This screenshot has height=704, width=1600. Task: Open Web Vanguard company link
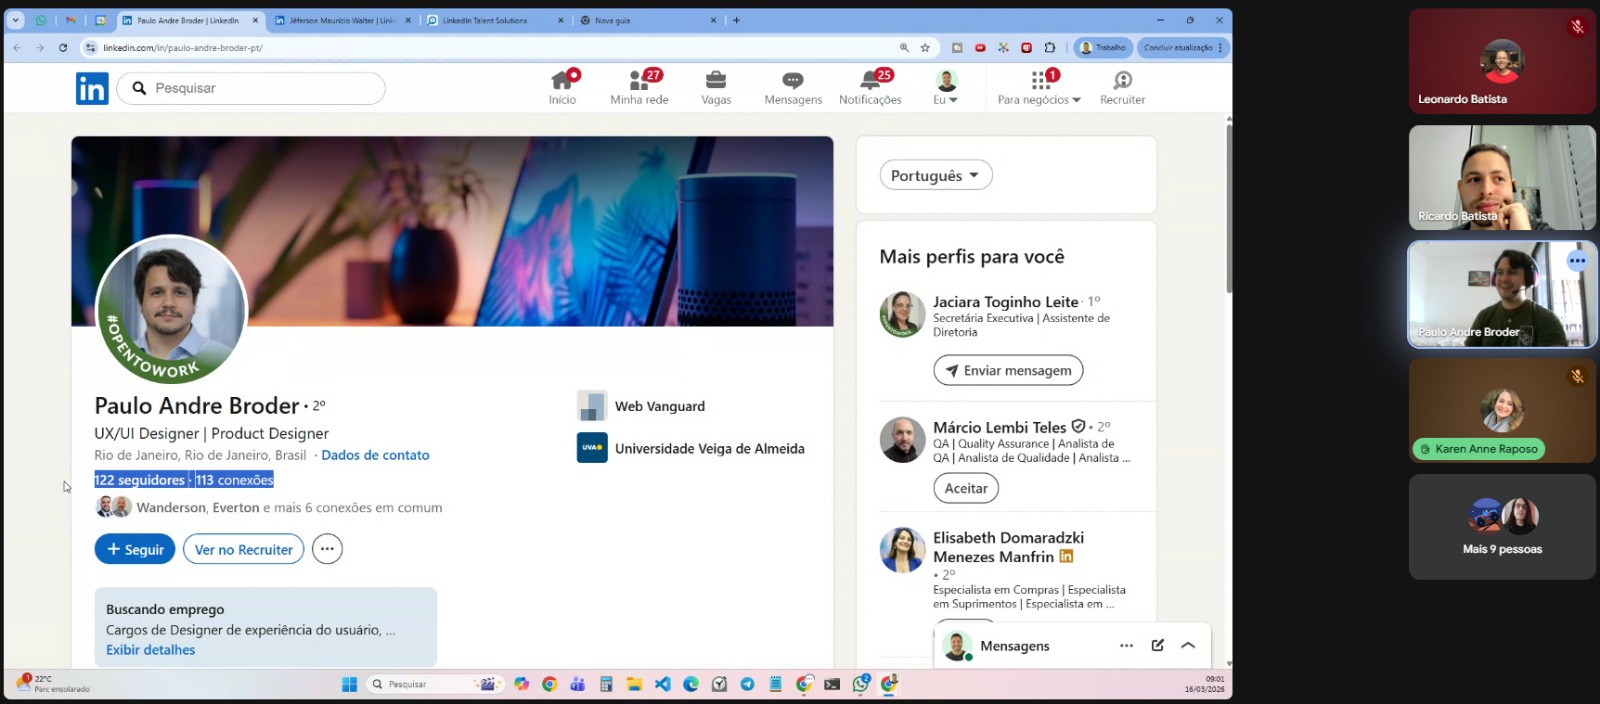(641, 406)
